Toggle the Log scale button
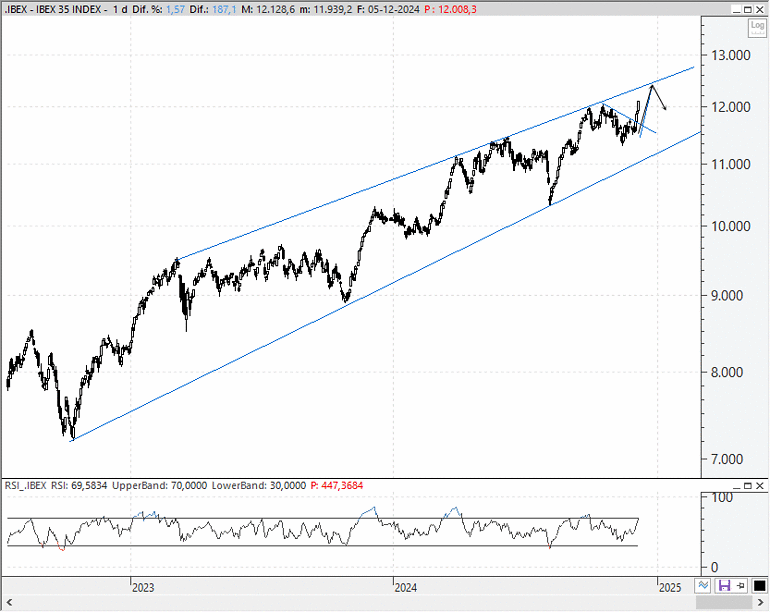Image resolution: width=770 pixels, height=612 pixels. pyautogui.click(x=757, y=28)
